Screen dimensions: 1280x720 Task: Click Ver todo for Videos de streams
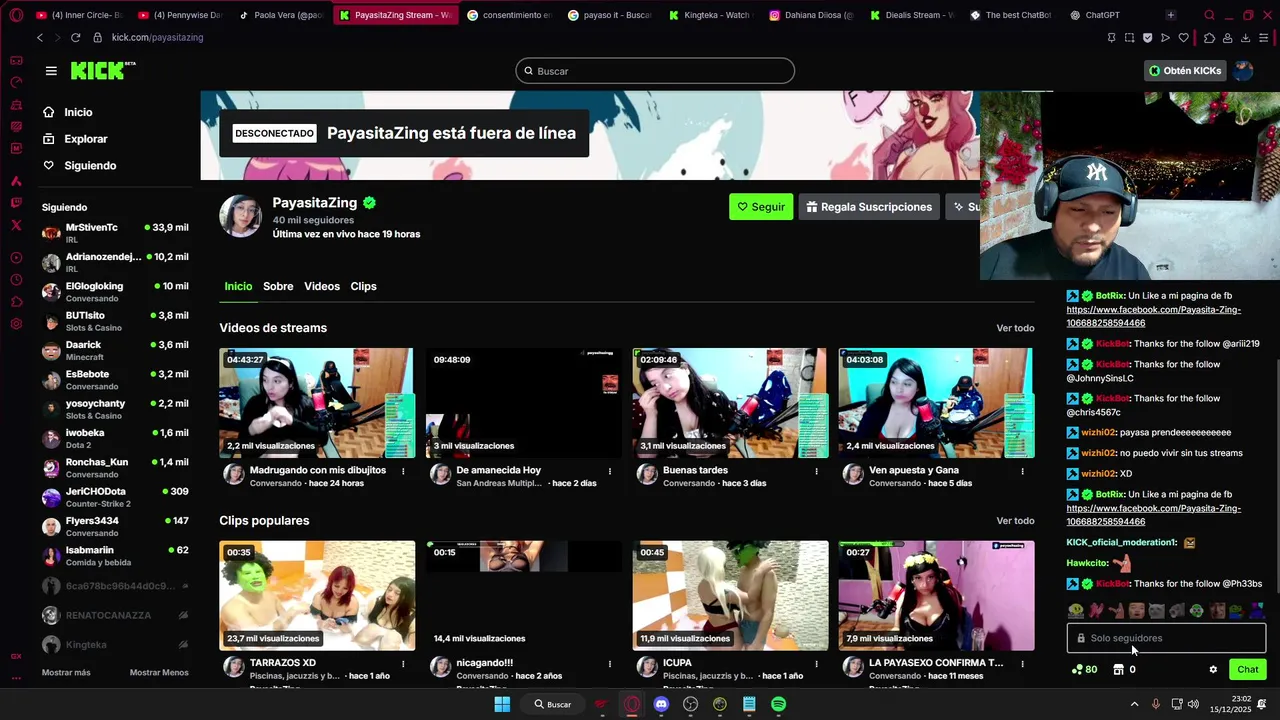pyautogui.click(x=1015, y=328)
